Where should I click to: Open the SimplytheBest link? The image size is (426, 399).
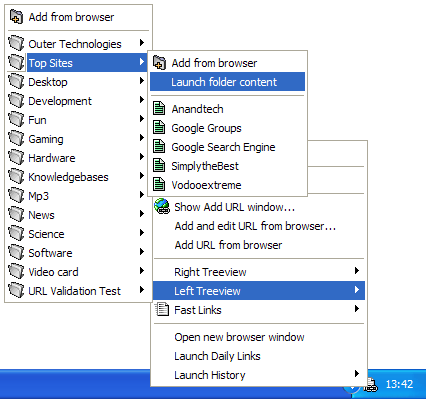(x=227, y=166)
